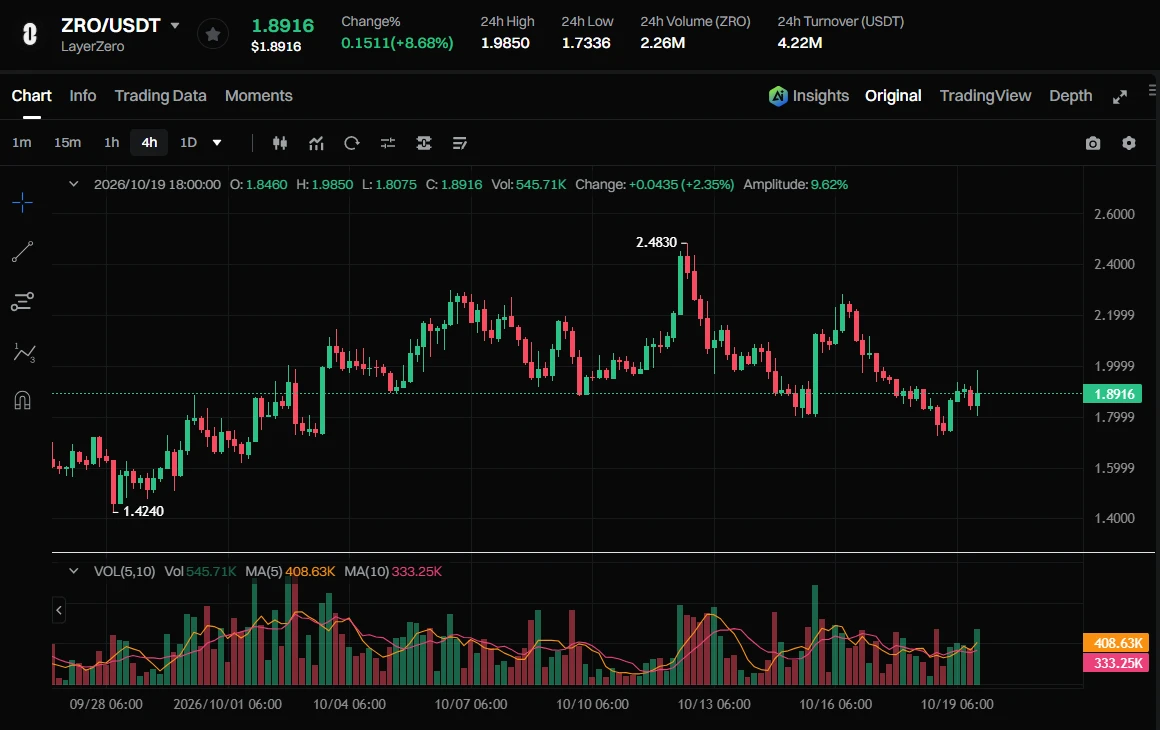Click the 24h Turnover value 4.22M
1160x730 pixels.
800,43
